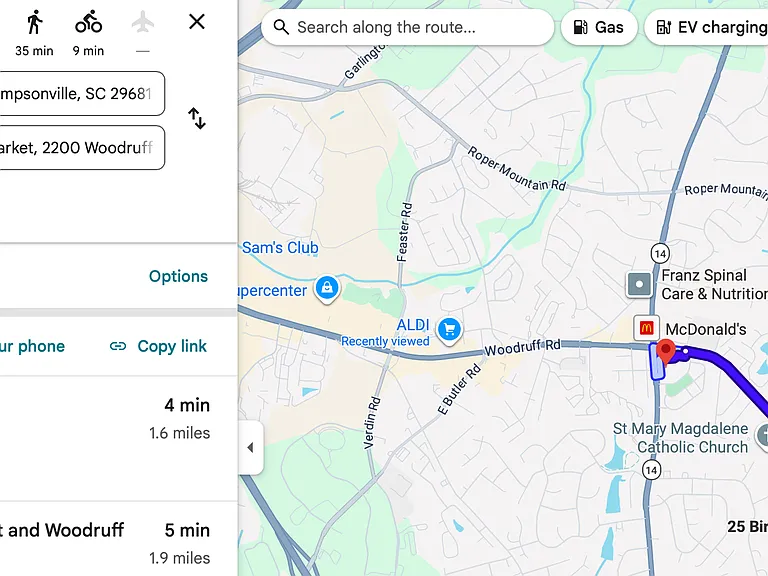Click the red destination pin

(665, 352)
